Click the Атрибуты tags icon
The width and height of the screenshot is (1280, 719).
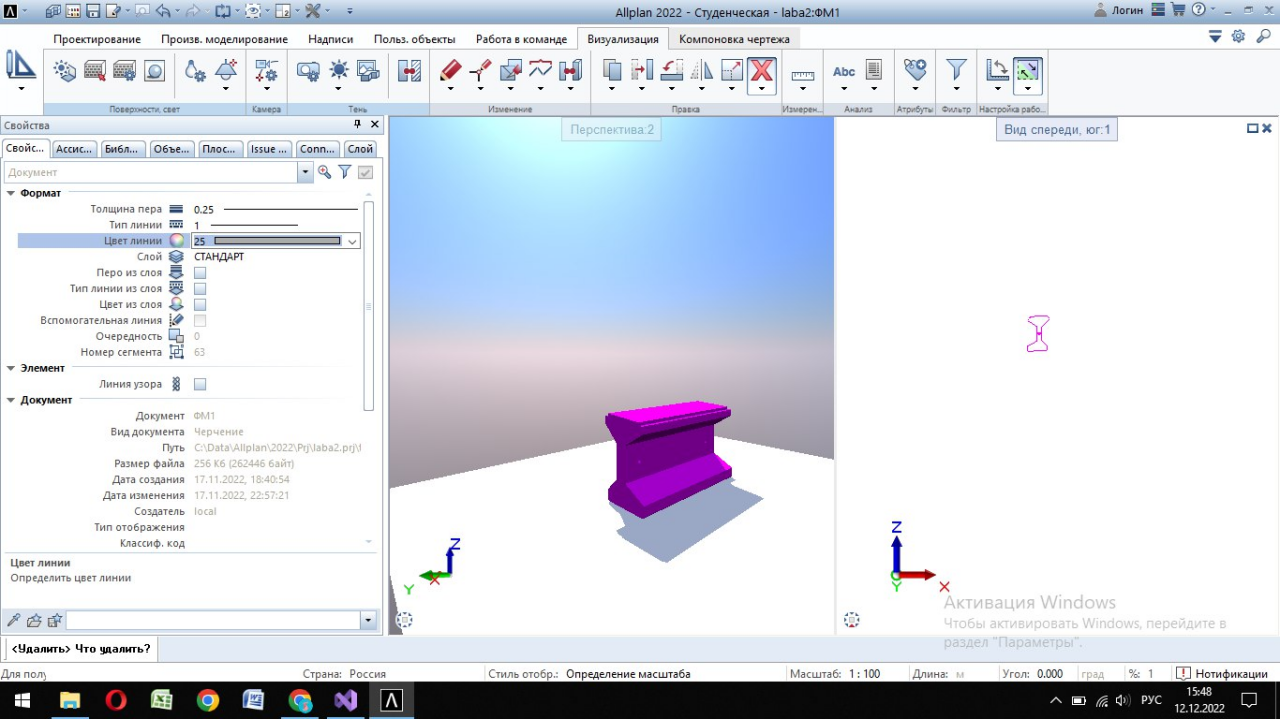tap(915, 70)
